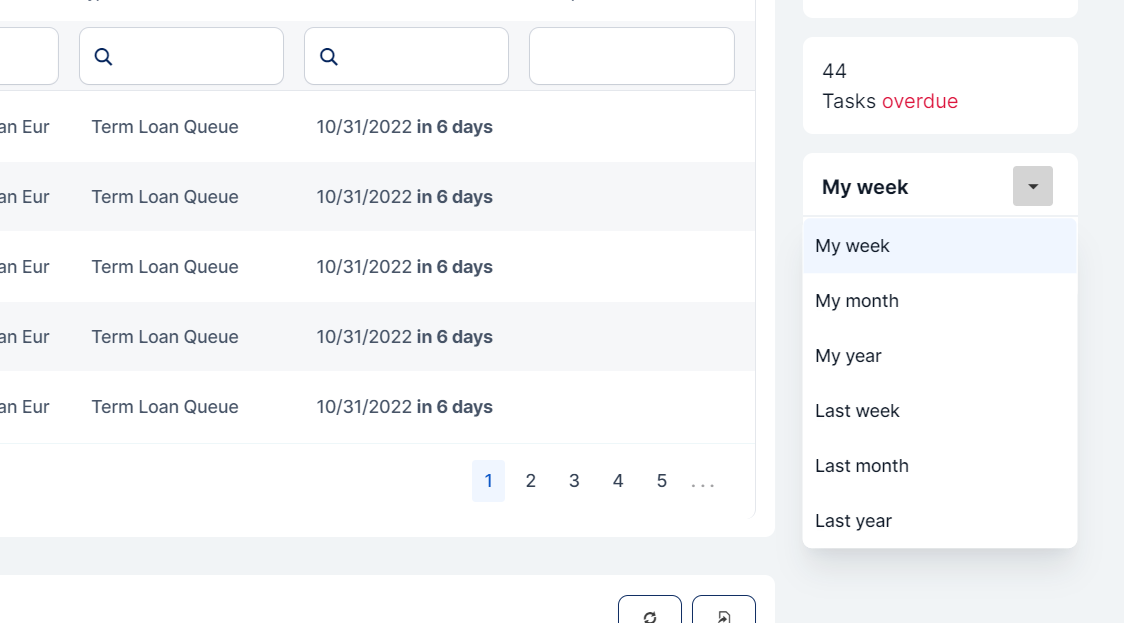Click search icon in date filter field
This screenshot has width=1124, height=623.
tap(328, 57)
